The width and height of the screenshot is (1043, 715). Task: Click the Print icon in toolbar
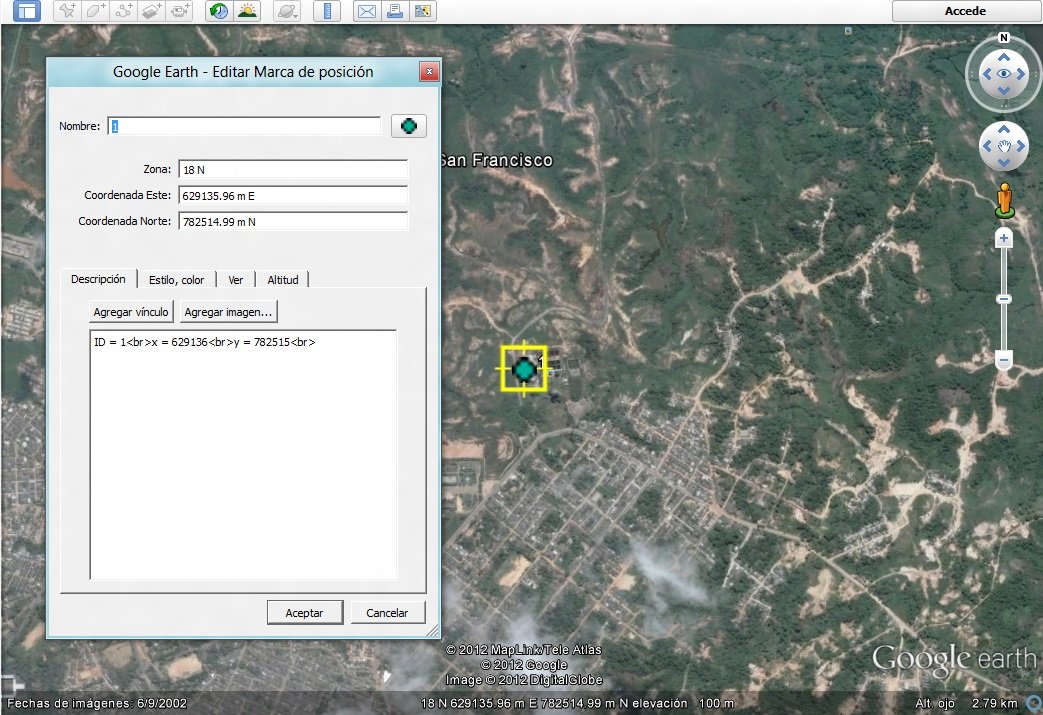[394, 11]
